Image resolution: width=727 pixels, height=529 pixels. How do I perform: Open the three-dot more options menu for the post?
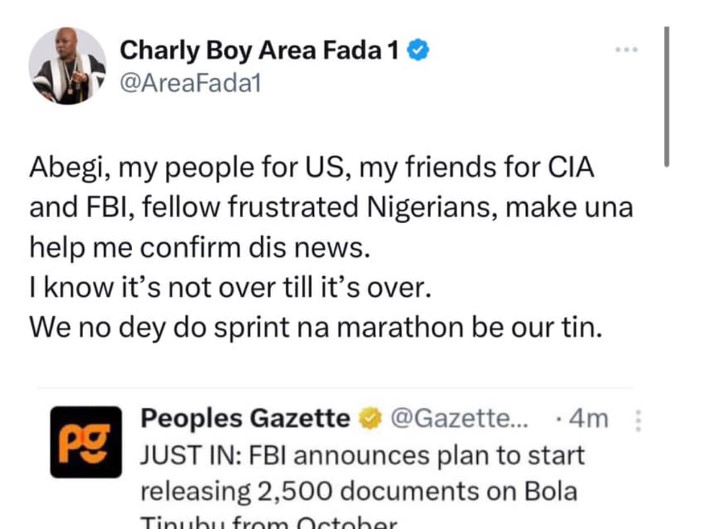point(628,50)
